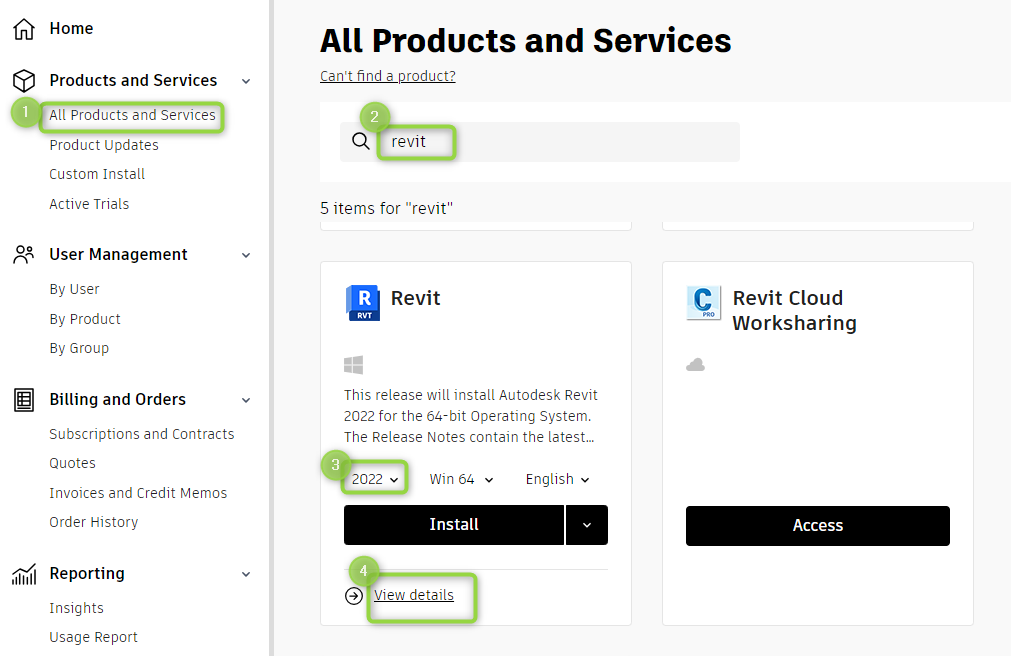Select Subscriptions and Contracts in the sidebar
Screen dimensions: 1011x656
[x=142, y=433]
